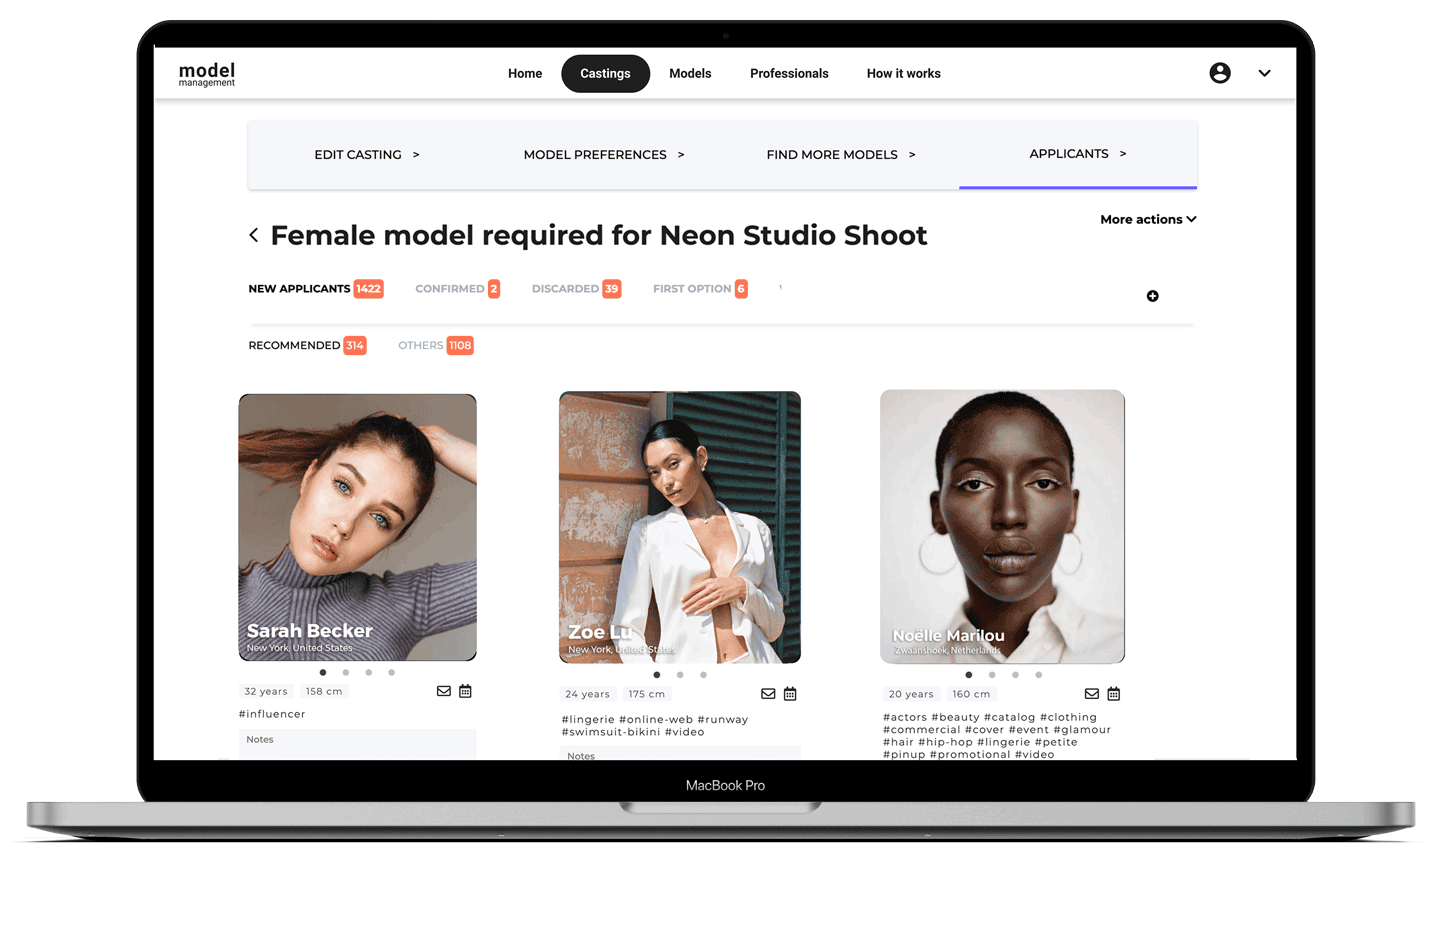Click envelope icon under Zoe Lu
Screen dimensions: 1451x934
(x=768, y=694)
